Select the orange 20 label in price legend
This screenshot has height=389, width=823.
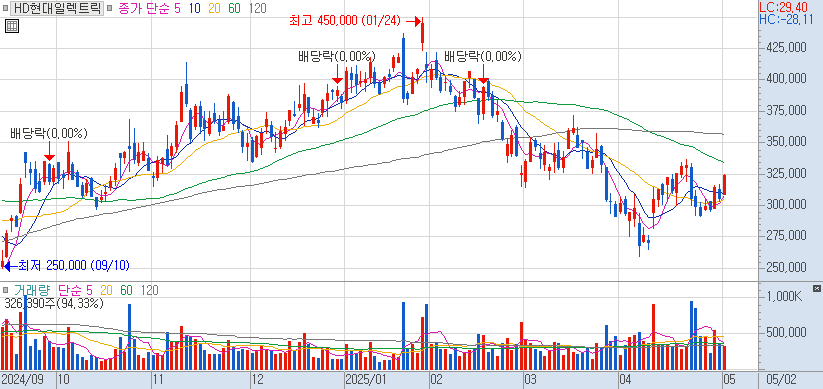tap(213, 8)
